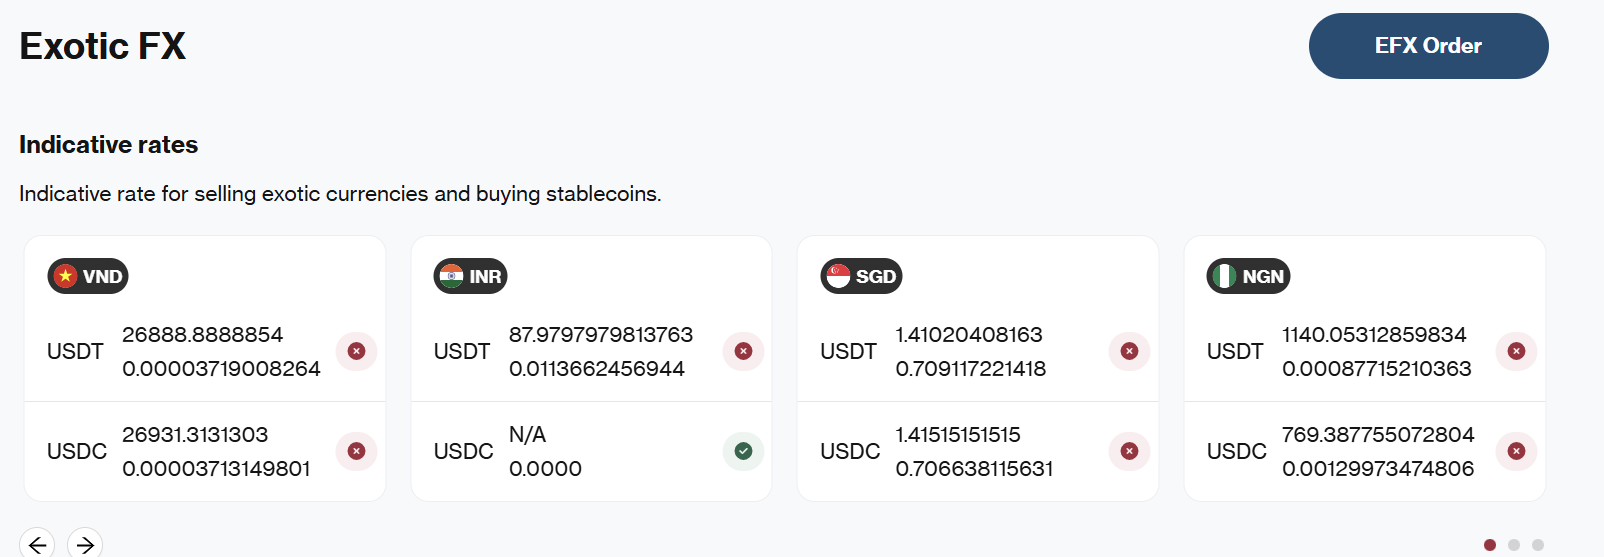This screenshot has width=1604, height=557.
Task: Jump to the second carousel page dot
Action: [x=1514, y=545]
